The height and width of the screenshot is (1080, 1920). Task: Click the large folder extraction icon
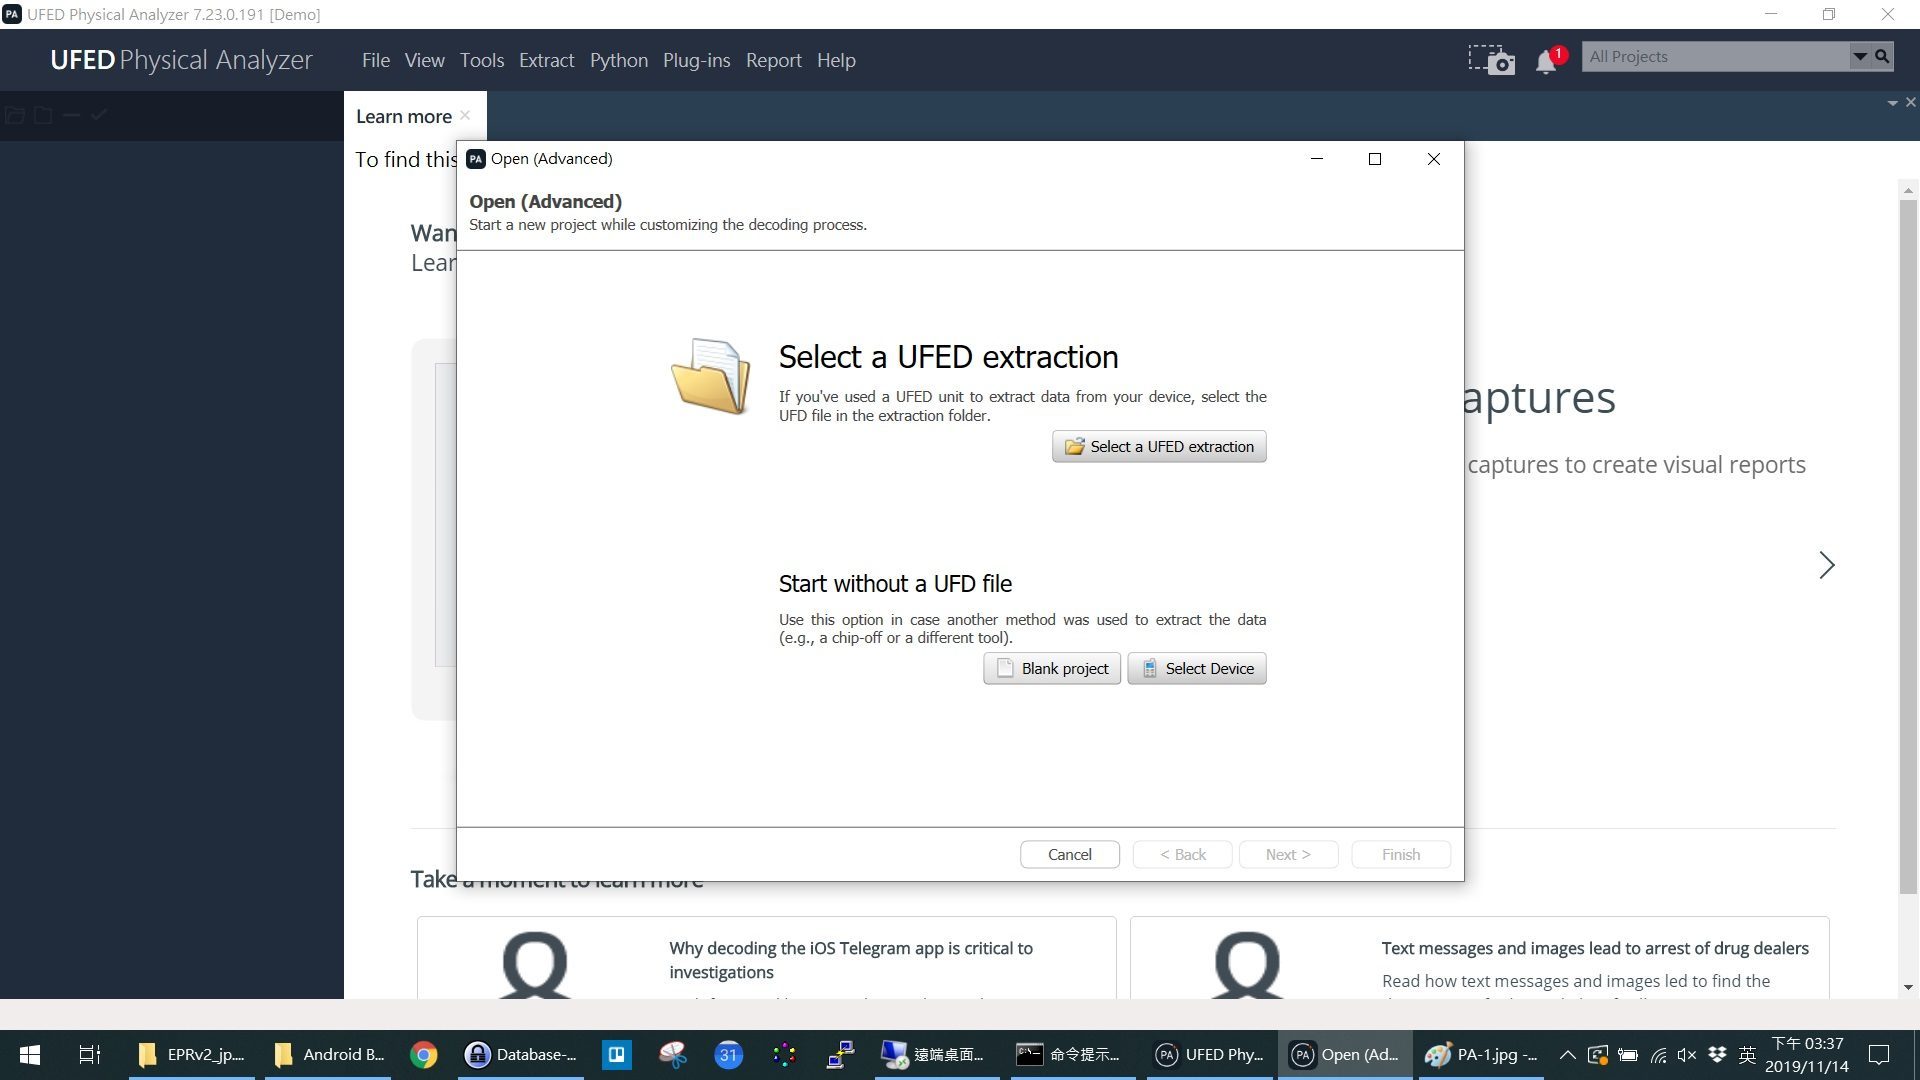coord(711,376)
